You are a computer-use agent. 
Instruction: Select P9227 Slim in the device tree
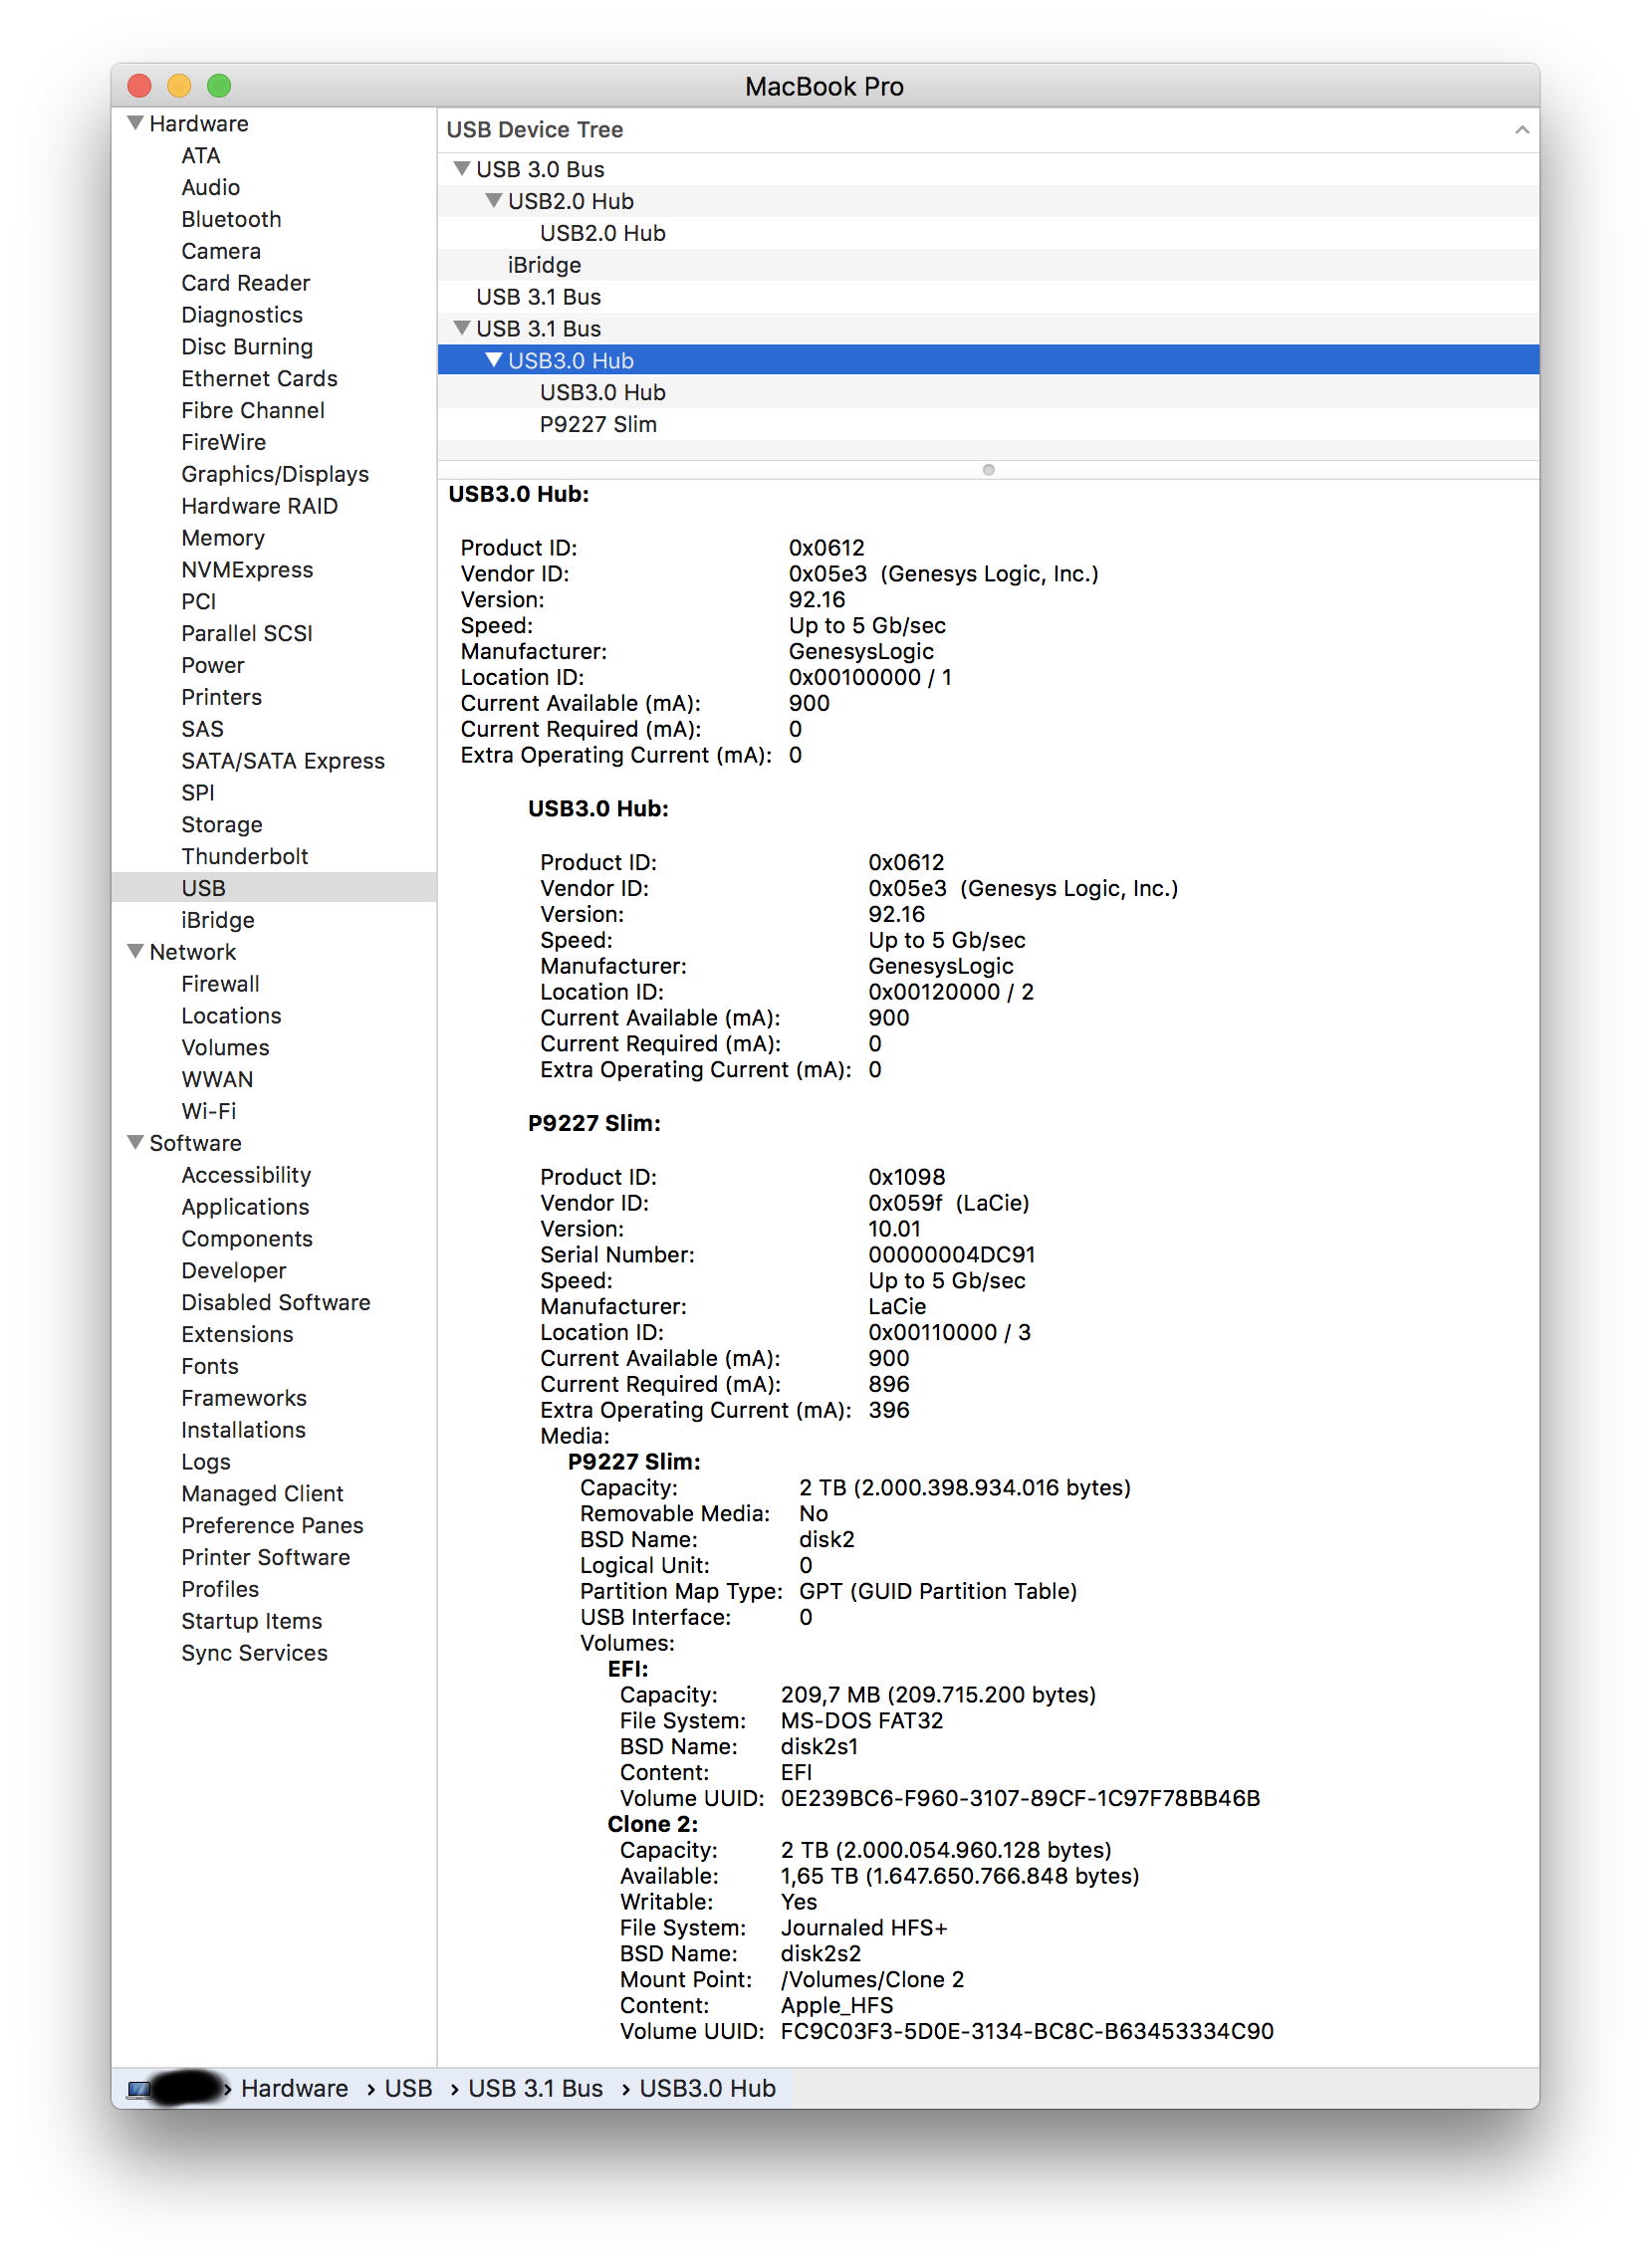pyautogui.click(x=988, y=424)
